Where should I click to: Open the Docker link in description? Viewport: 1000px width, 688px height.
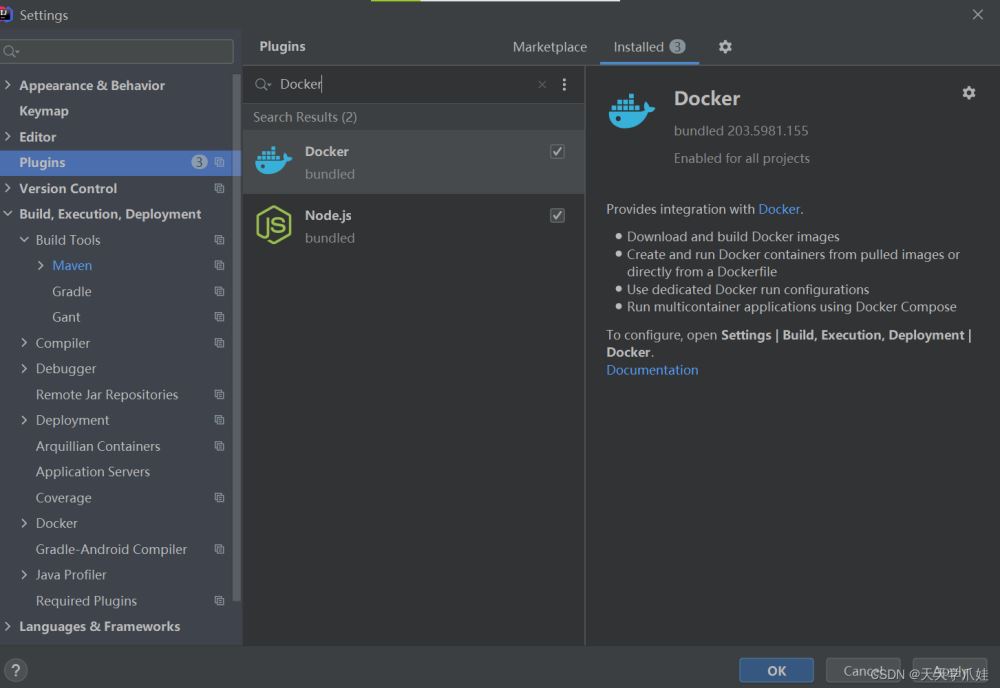coord(779,209)
